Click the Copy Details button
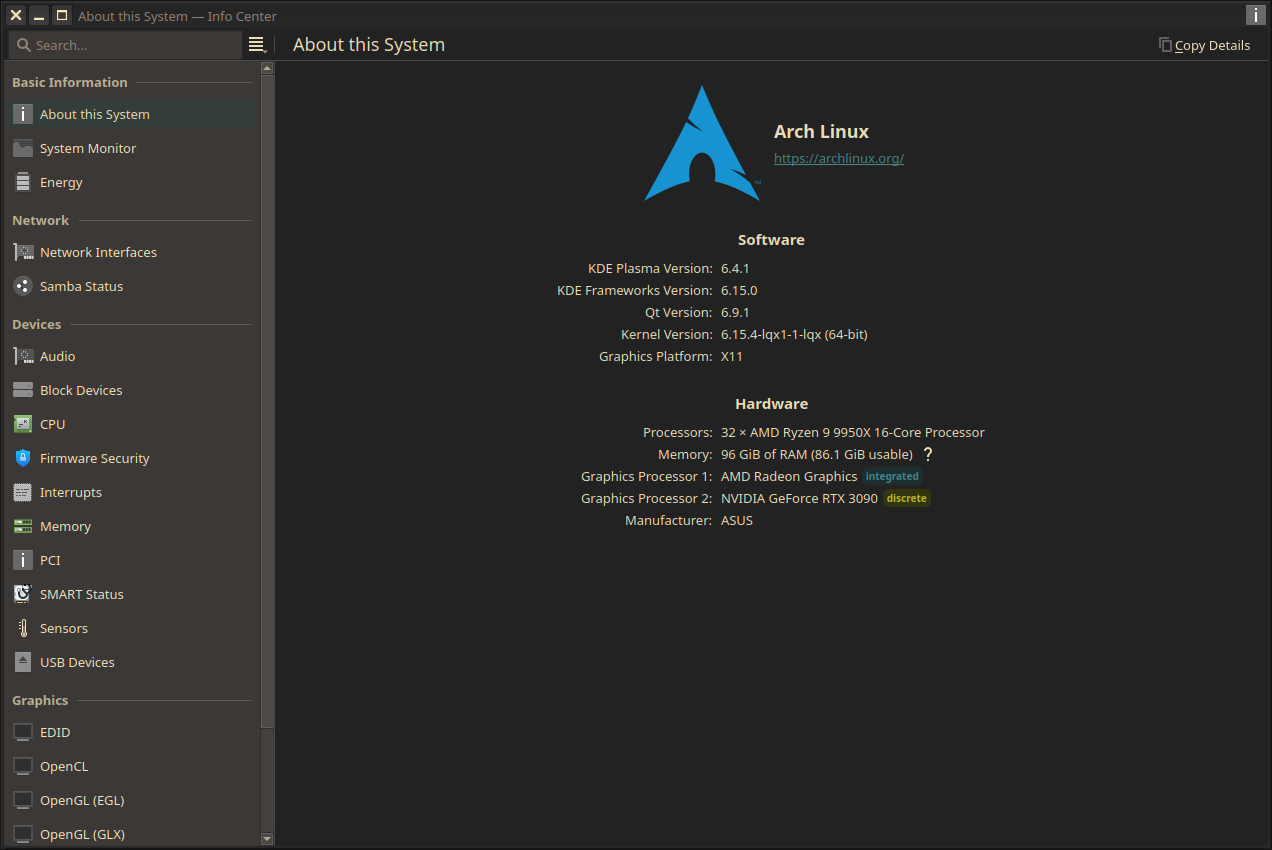The image size is (1272, 850). (x=1204, y=45)
